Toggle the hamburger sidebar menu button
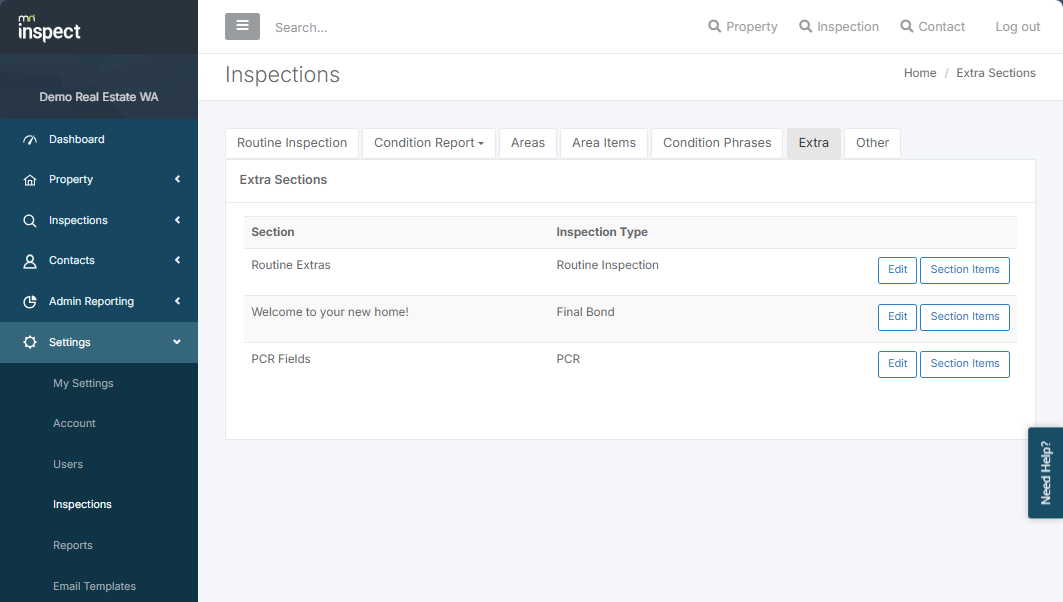This screenshot has height=602, width=1063. point(242,26)
